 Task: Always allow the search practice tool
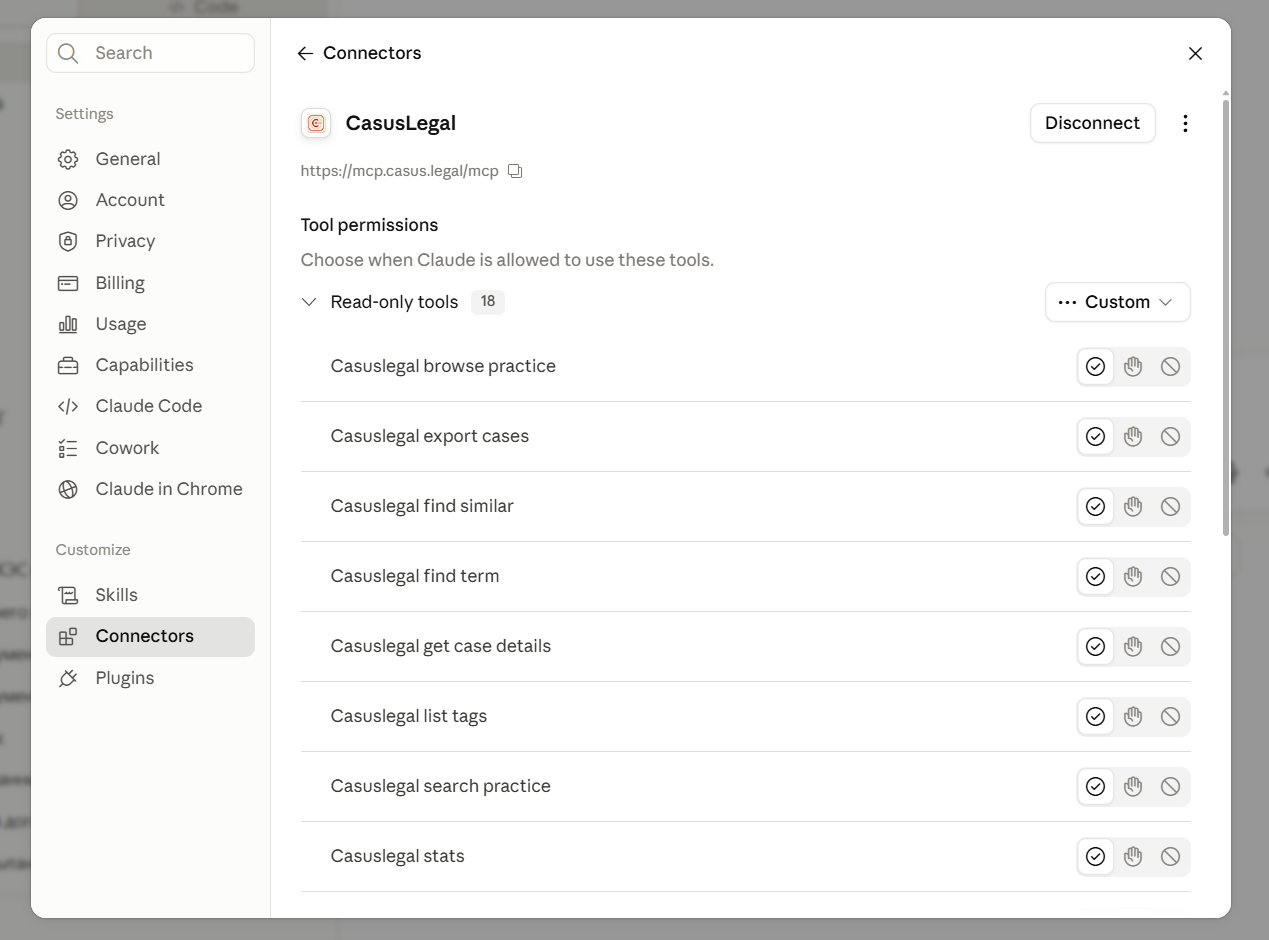click(x=1095, y=787)
